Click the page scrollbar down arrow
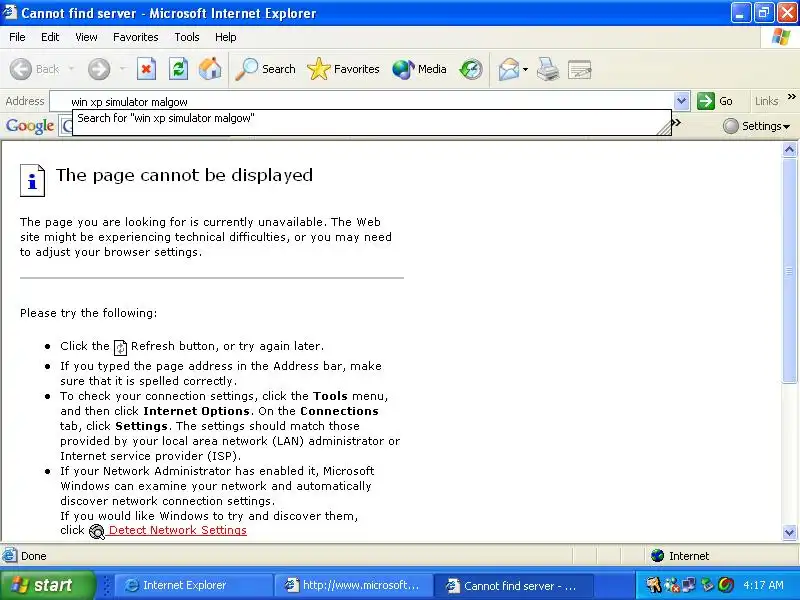Viewport: 800px width, 600px height. click(x=789, y=533)
